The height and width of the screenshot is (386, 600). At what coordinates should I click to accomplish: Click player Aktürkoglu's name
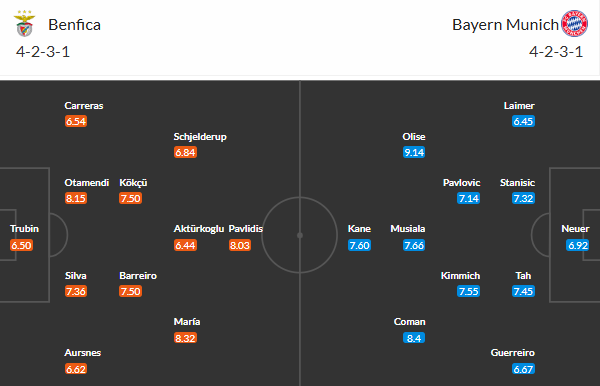199,229
